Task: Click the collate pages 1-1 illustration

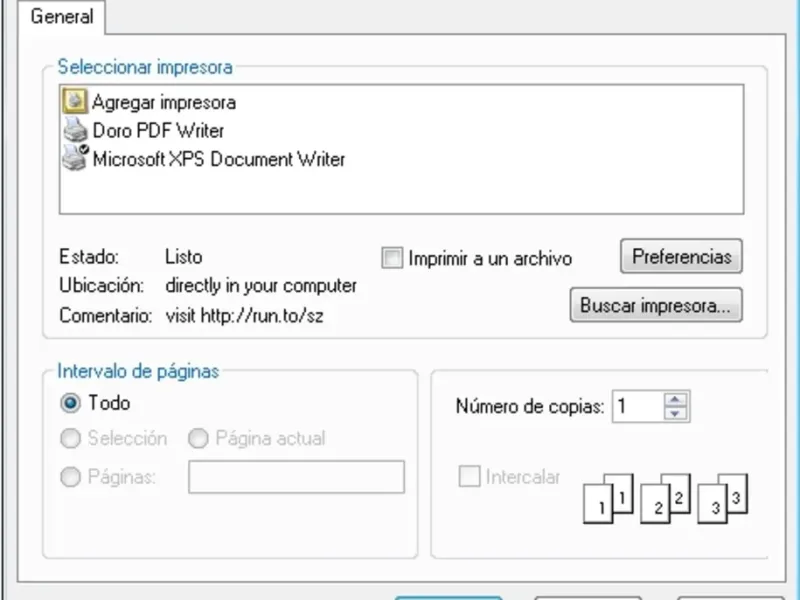Action: click(608, 498)
